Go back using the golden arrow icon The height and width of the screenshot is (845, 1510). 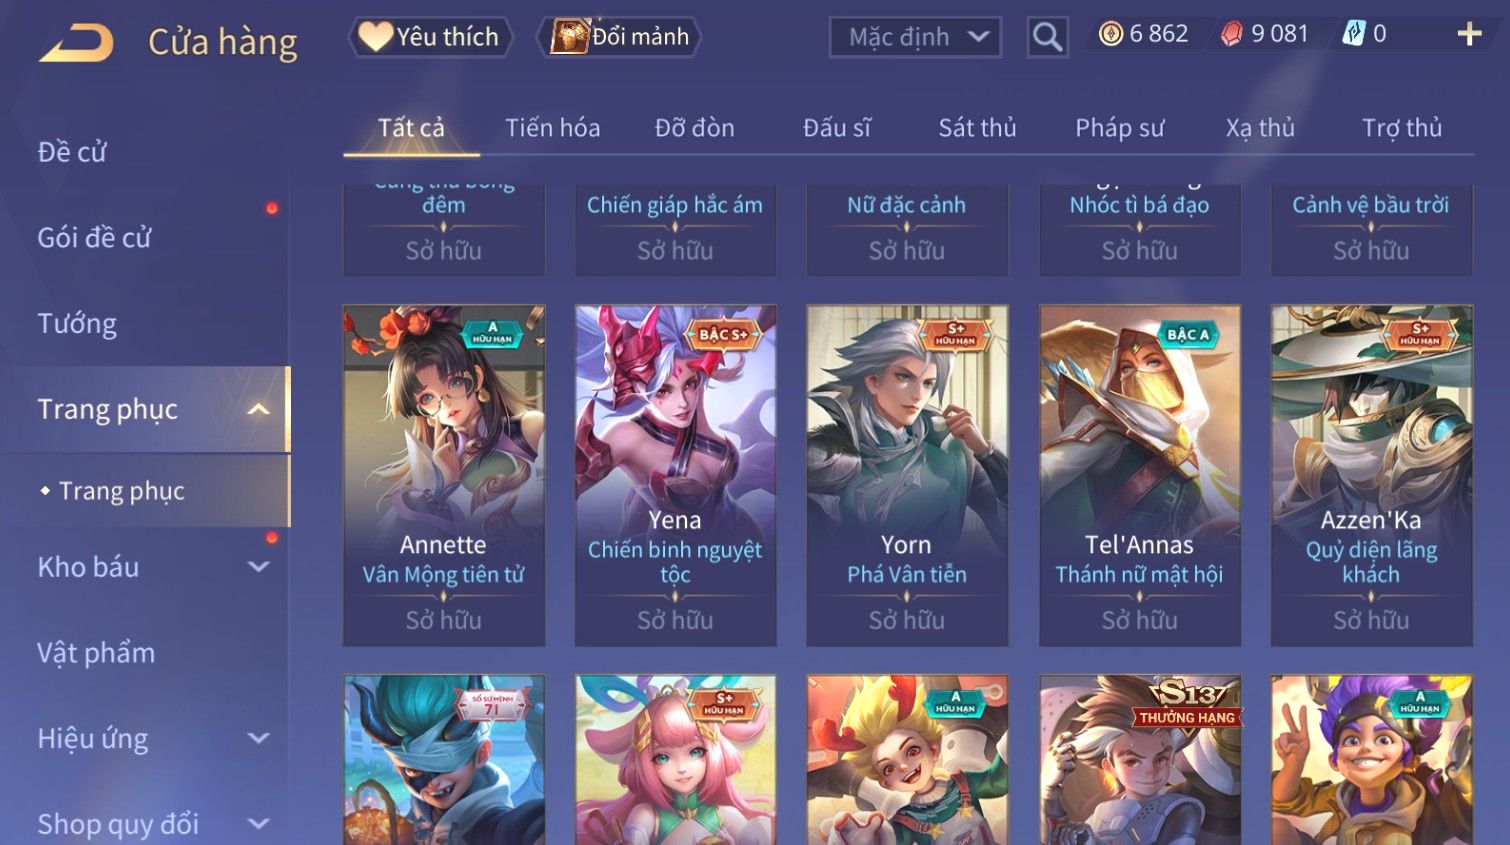(x=76, y=42)
